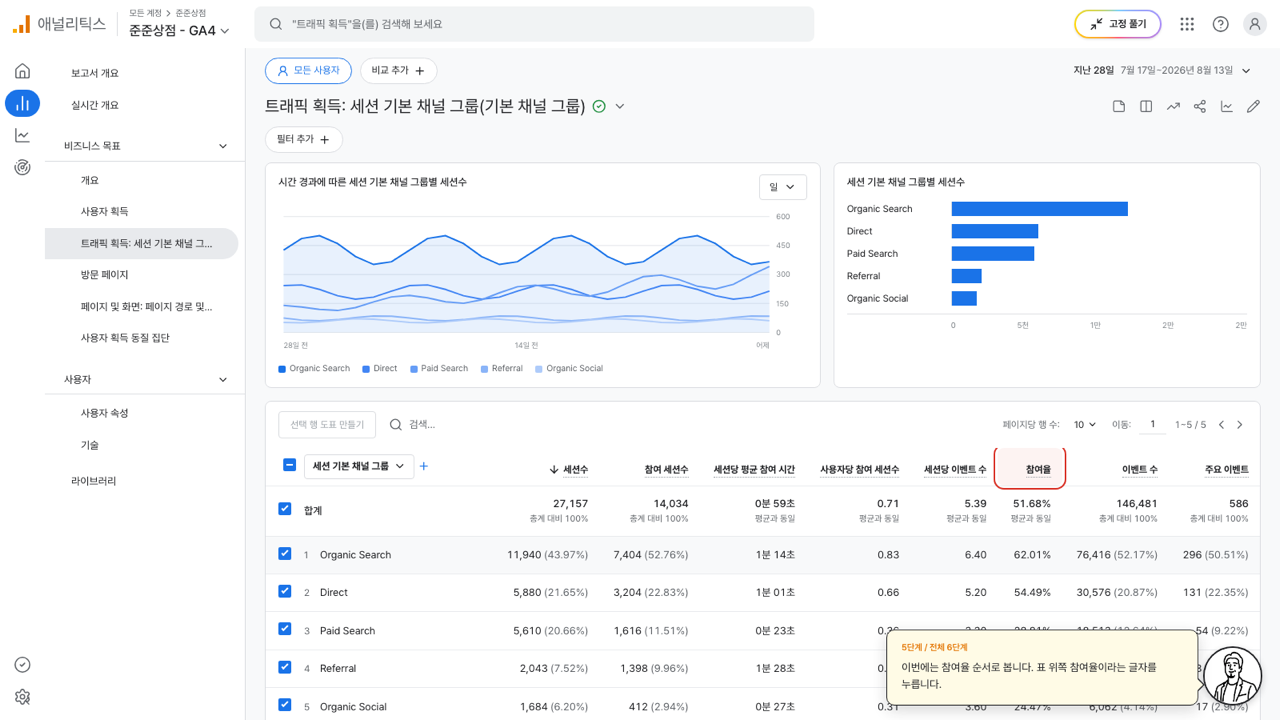This screenshot has width=1280, height=720.
Task: Sort by the 참여율 column header
Action: coord(1038,469)
